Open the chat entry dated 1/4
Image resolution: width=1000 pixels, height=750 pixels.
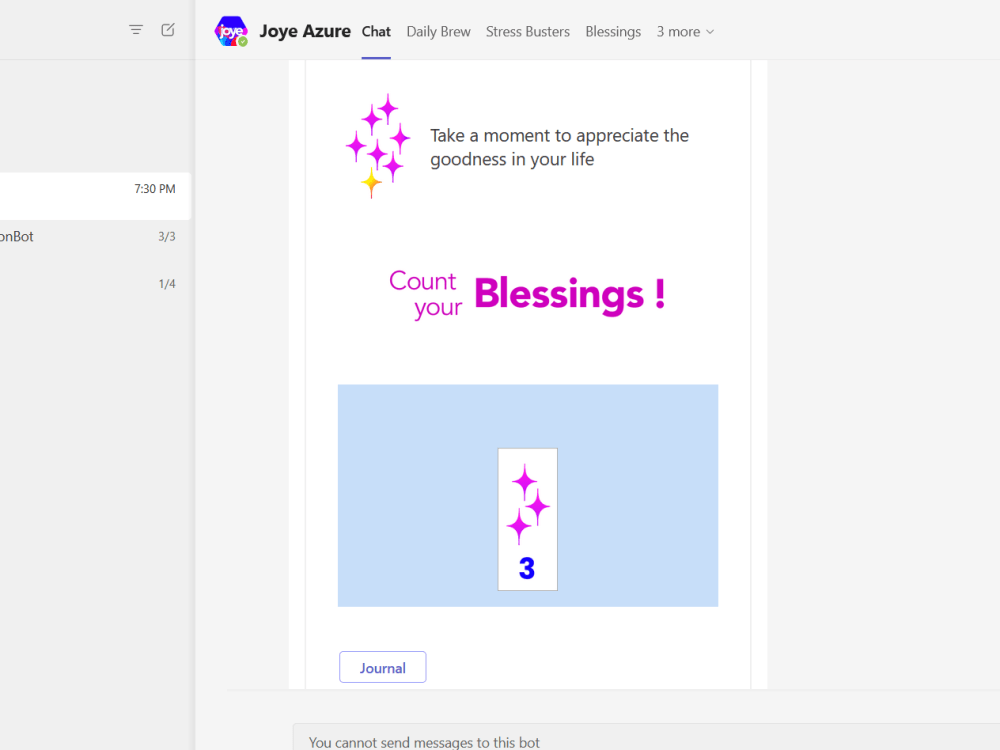[x=95, y=284]
